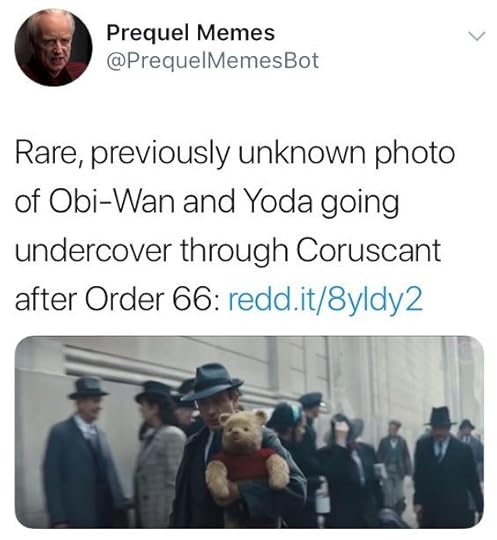The width and height of the screenshot is (497, 540).
Task: Open the @PrequelMemesBot handle
Action: [213, 61]
